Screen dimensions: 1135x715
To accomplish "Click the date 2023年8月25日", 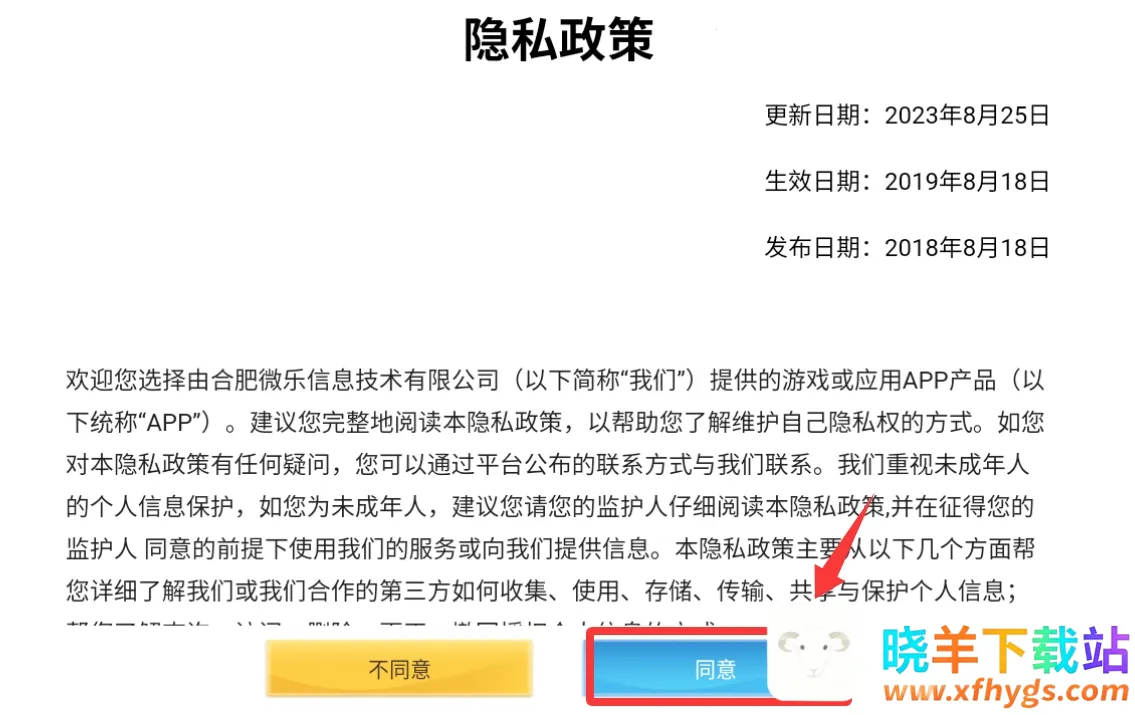I will click(x=967, y=115).
